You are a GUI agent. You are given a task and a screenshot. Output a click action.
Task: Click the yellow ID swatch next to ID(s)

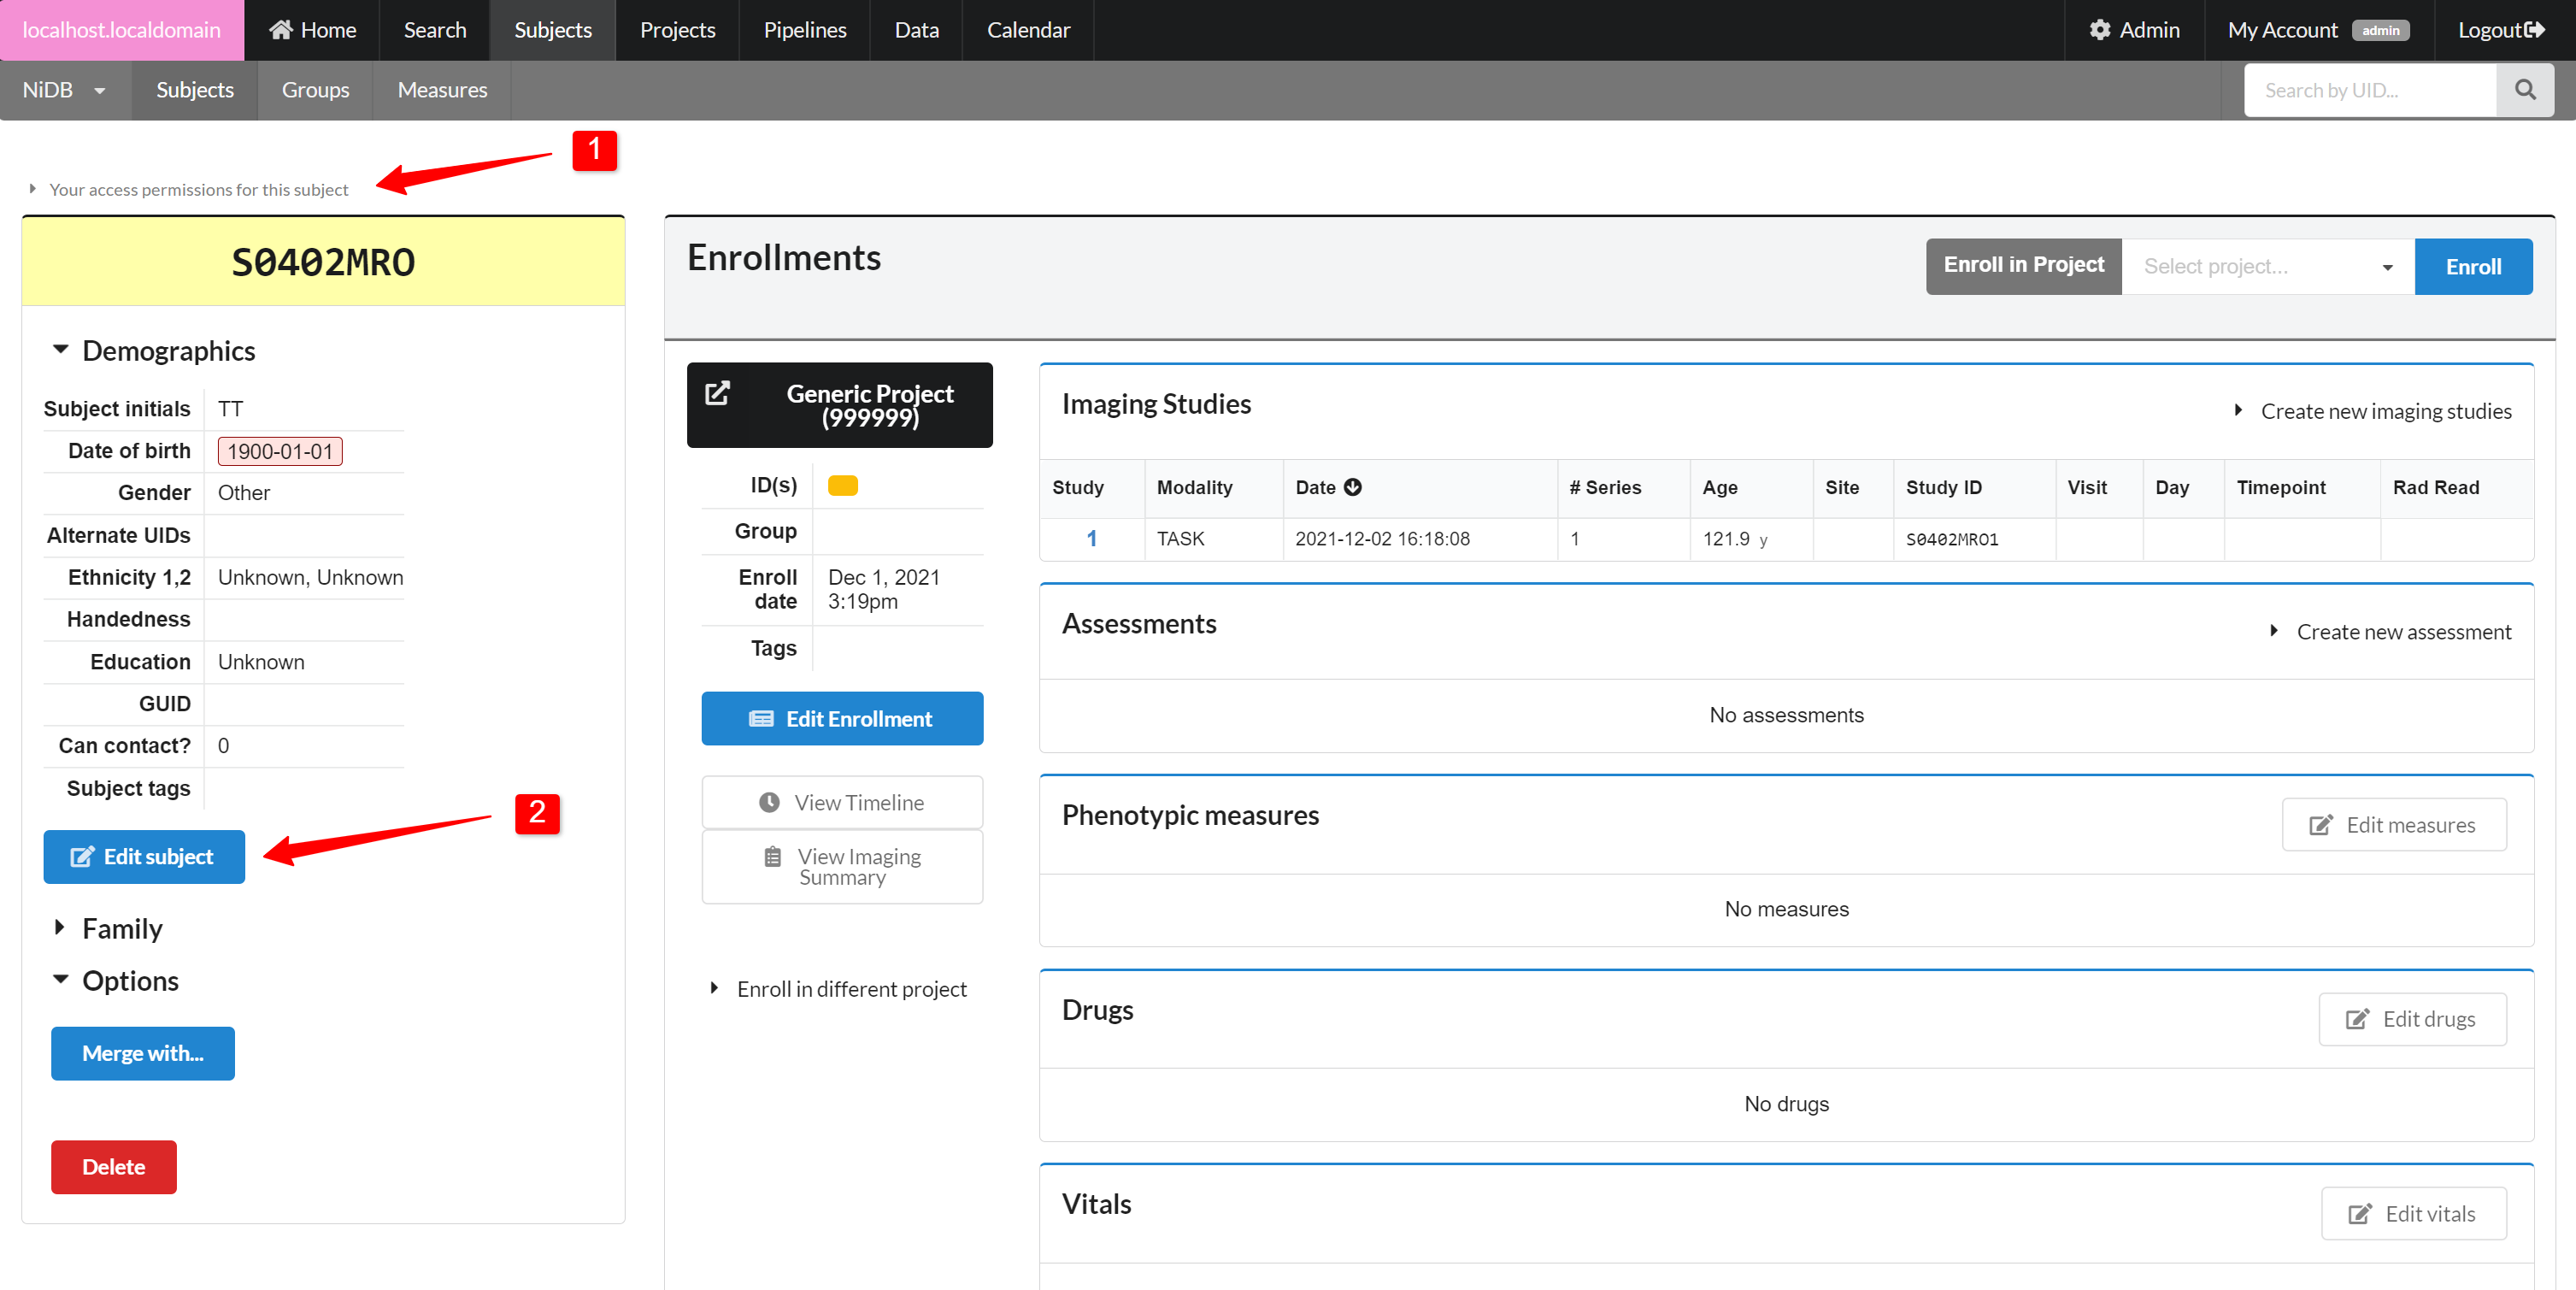[843, 485]
